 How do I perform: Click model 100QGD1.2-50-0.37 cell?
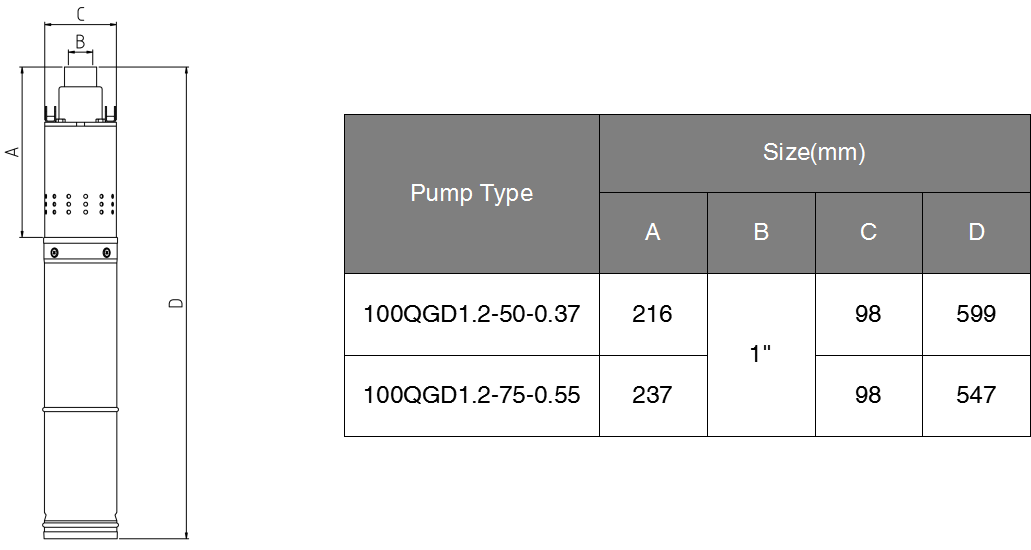pyautogui.click(x=471, y=314)
